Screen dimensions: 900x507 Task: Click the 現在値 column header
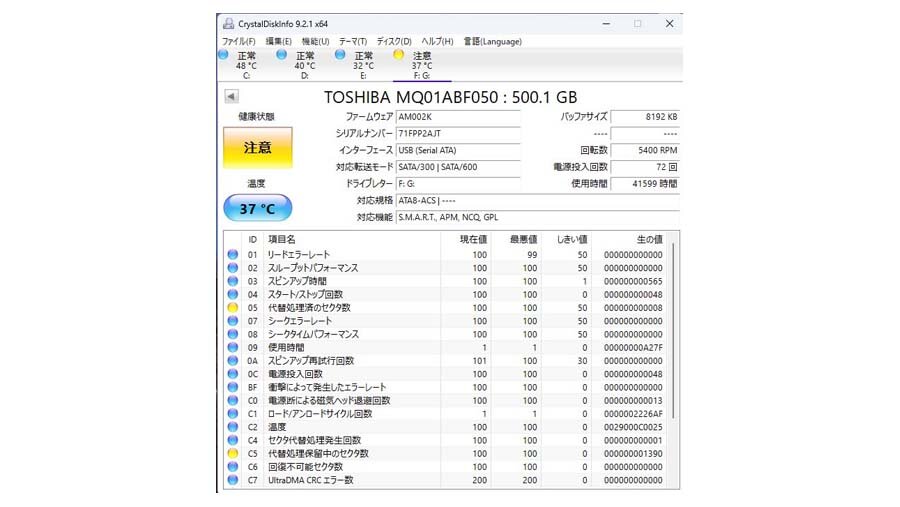[x=465, y=239]
